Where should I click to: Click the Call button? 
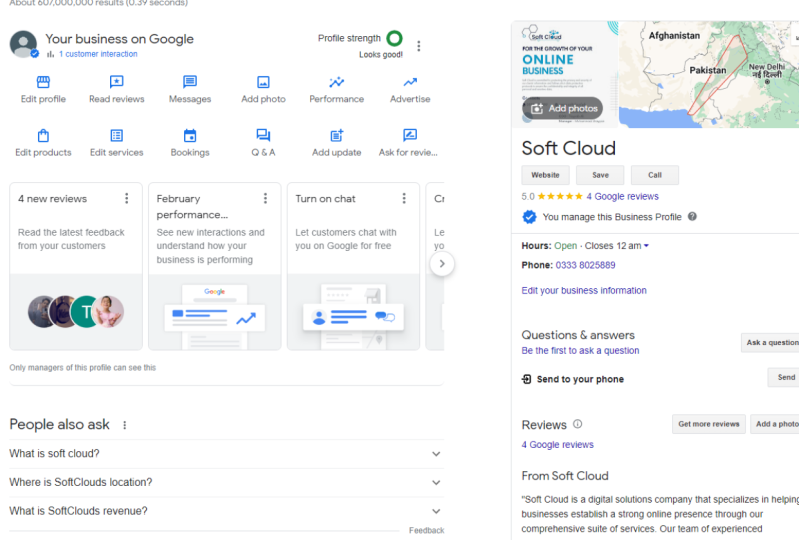tap(655, 175)
